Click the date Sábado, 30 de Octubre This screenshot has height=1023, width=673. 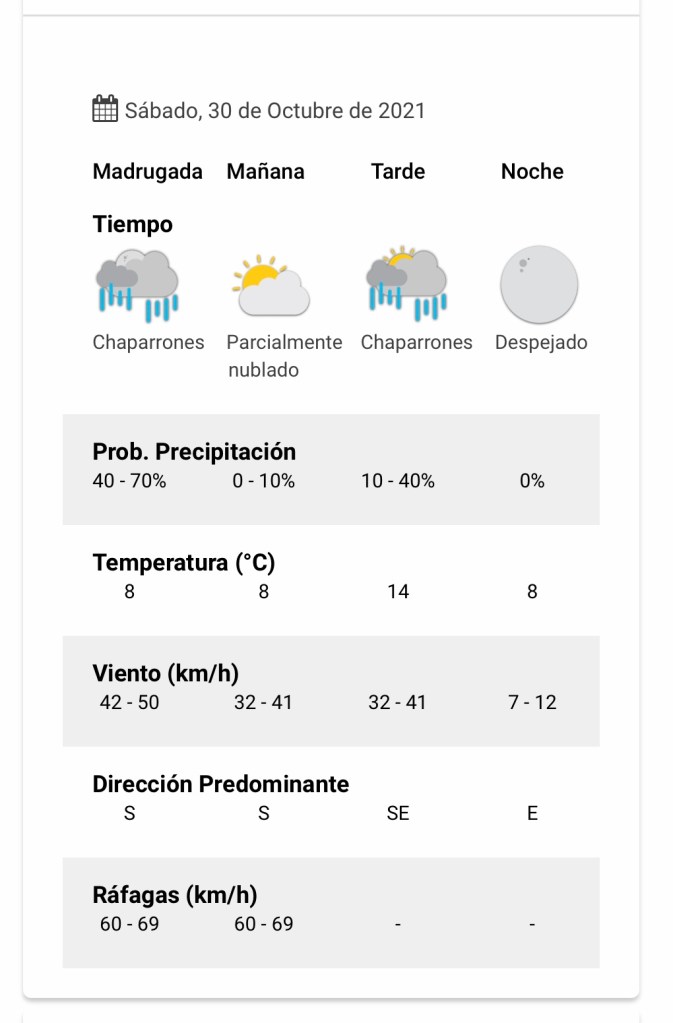pyautogui.click(x=275, y=110)
